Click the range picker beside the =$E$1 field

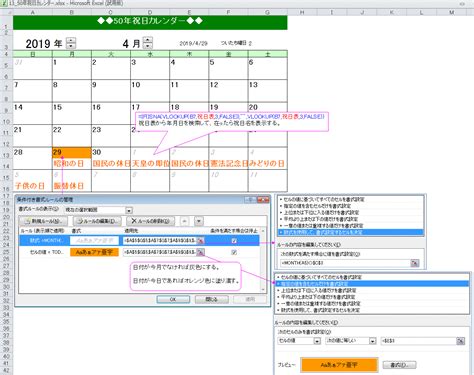pyautogui.click(x=460, y=341)
